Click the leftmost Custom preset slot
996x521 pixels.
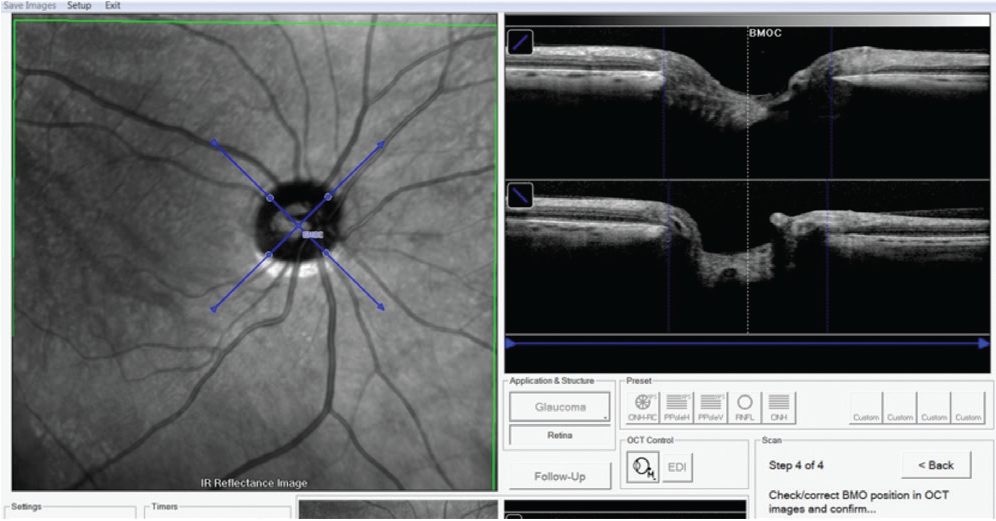[866, 407]
